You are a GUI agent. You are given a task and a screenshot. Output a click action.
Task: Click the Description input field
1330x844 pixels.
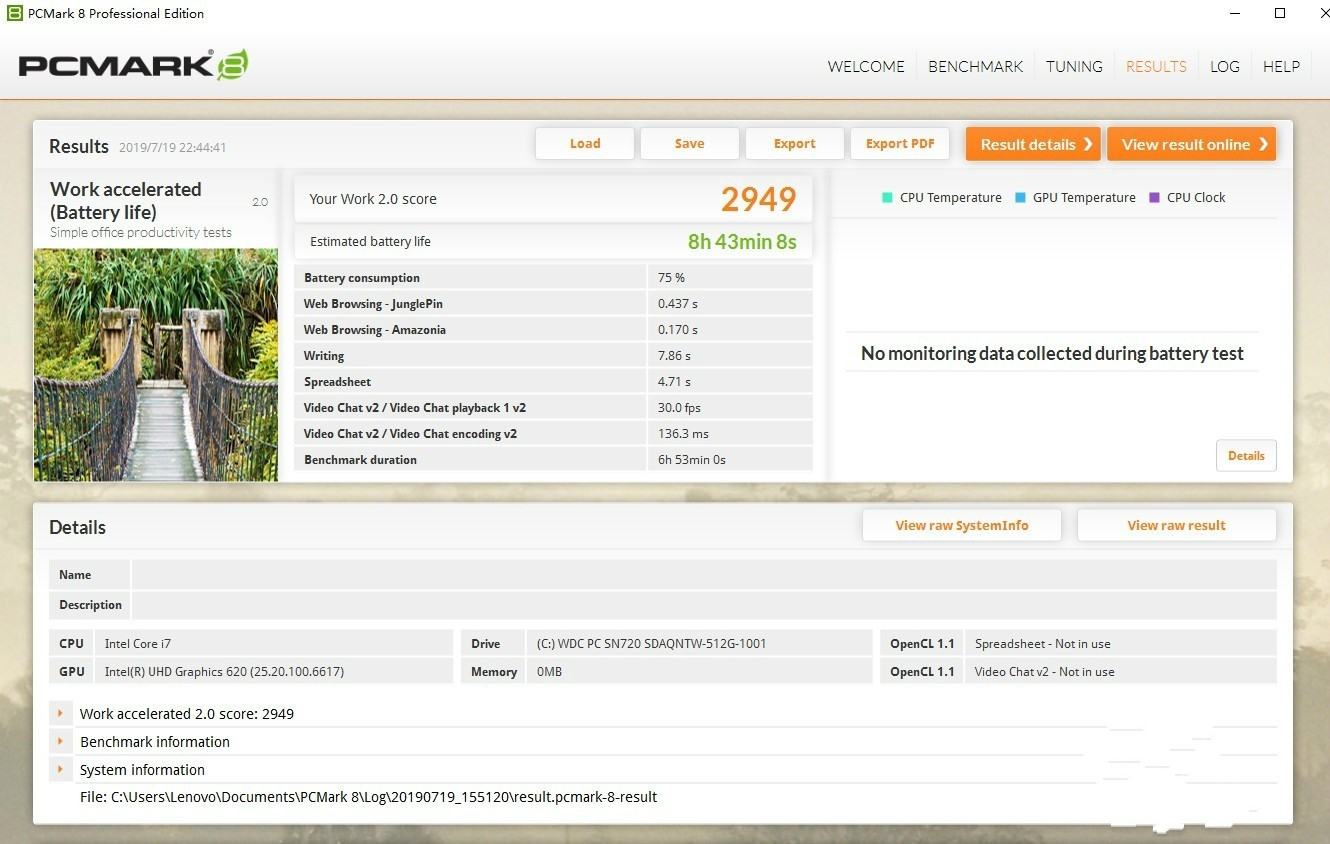coord(704,604)
